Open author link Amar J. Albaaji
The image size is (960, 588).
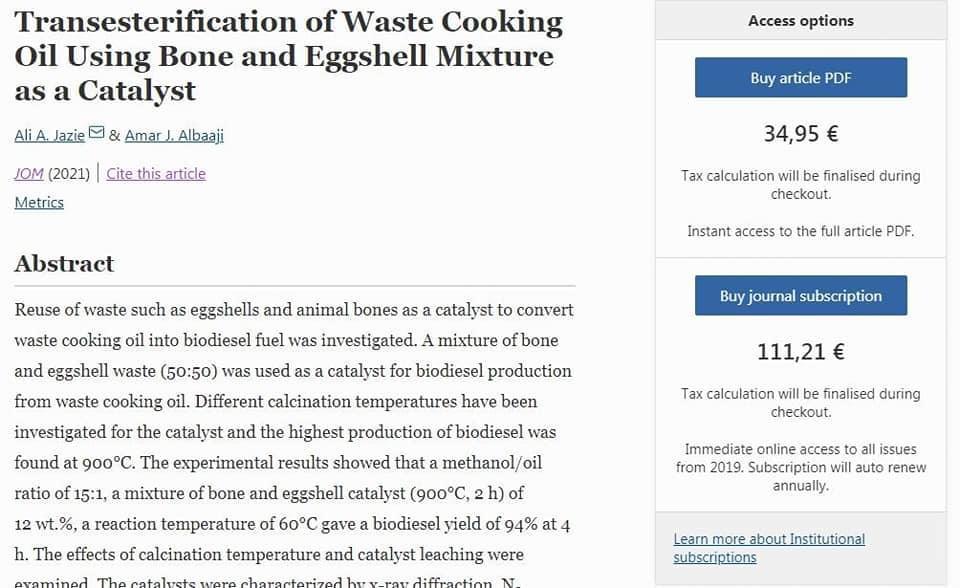174,135
